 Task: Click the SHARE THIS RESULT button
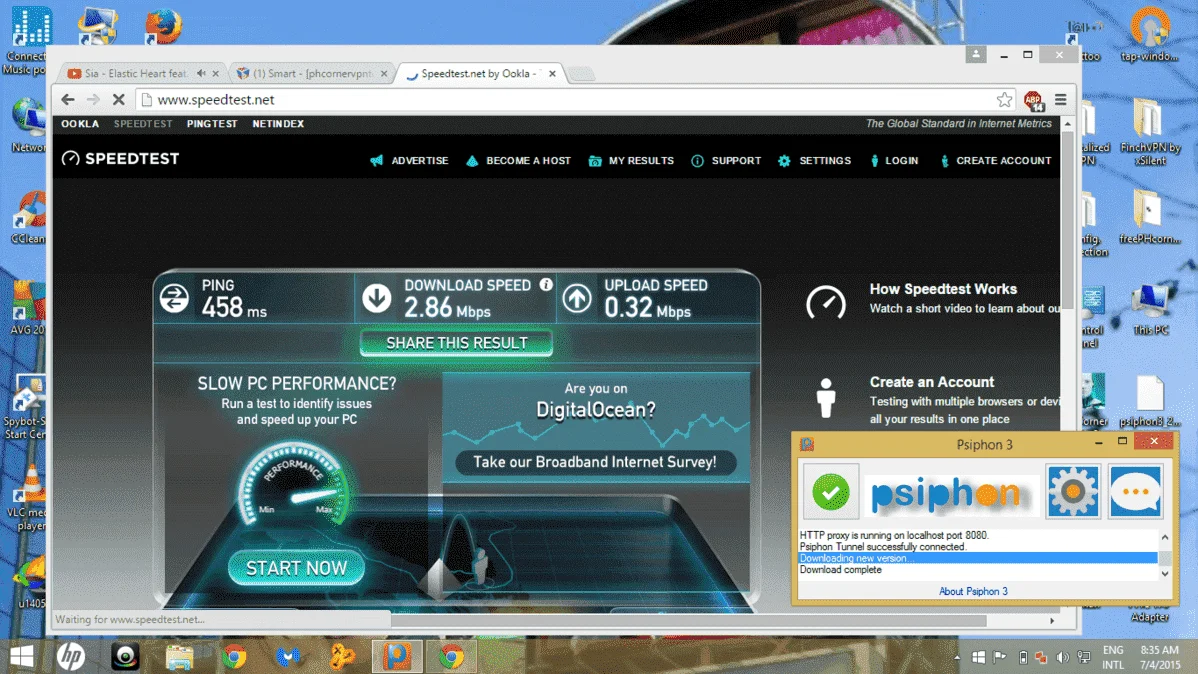(x=456, y=343)
